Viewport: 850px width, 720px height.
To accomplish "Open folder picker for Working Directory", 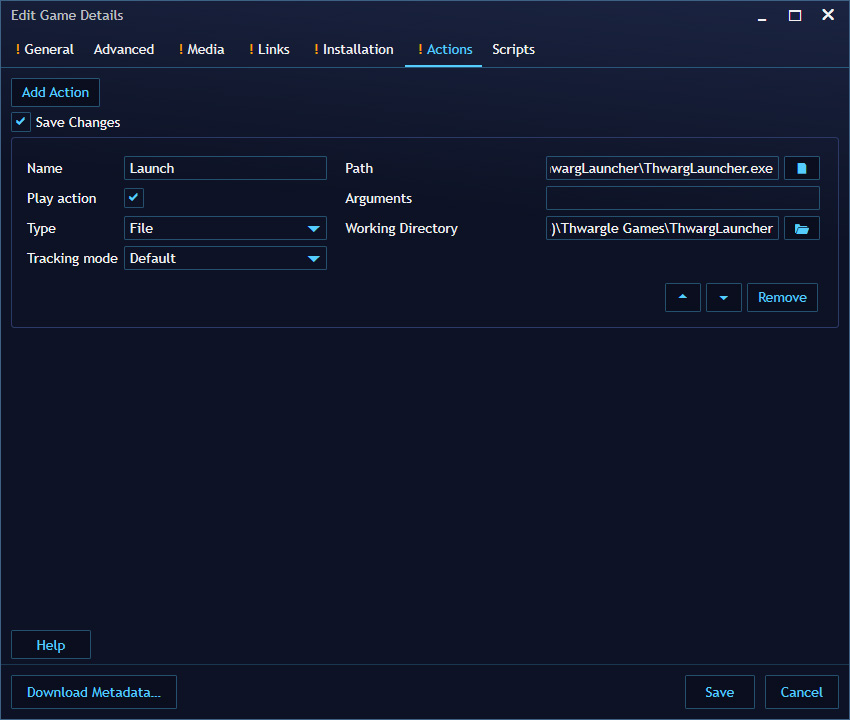I will (801, 228).
